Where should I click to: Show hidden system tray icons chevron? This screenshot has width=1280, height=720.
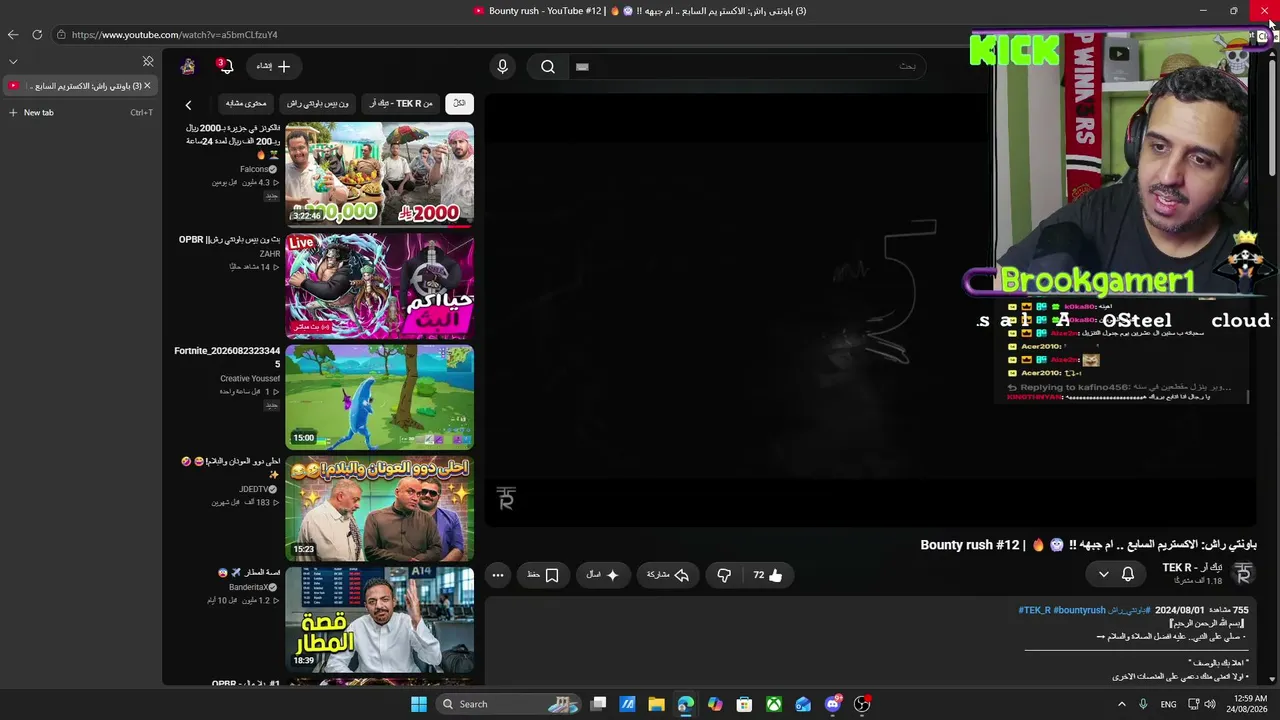click(1120, 704)
